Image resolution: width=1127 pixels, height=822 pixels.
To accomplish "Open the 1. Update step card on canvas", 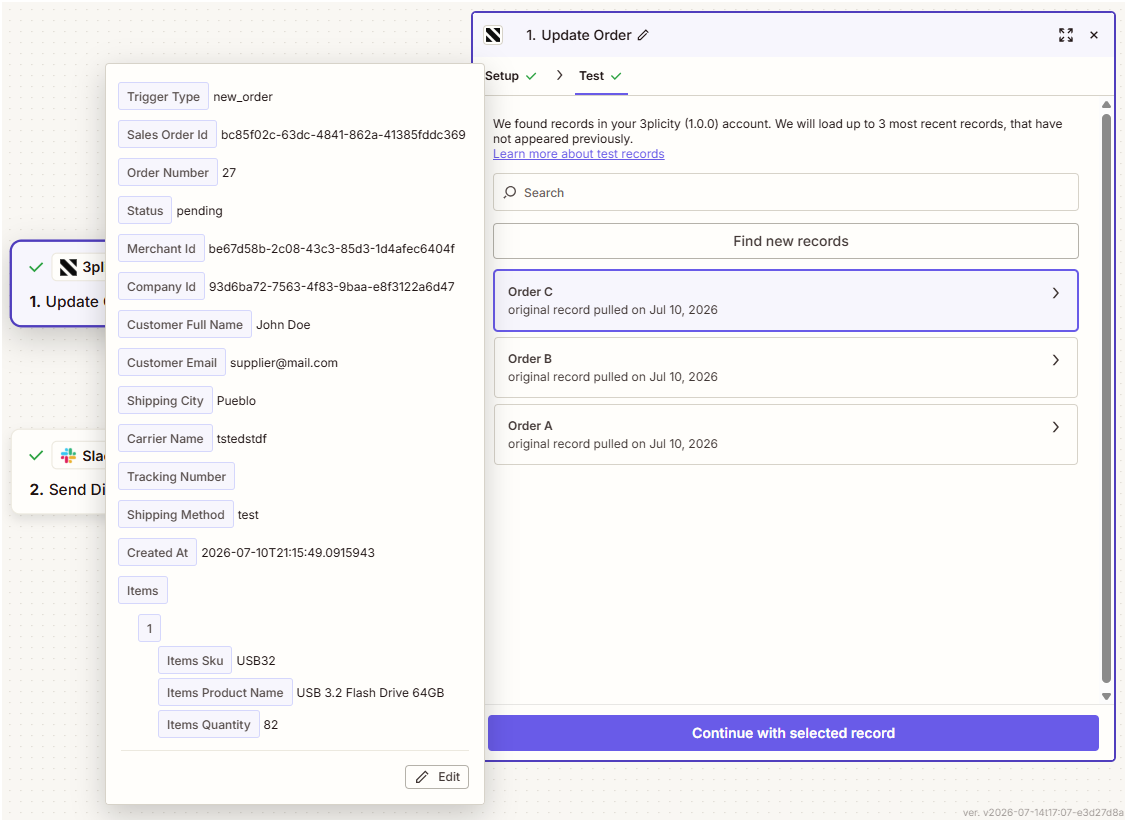I will [59, 284].
